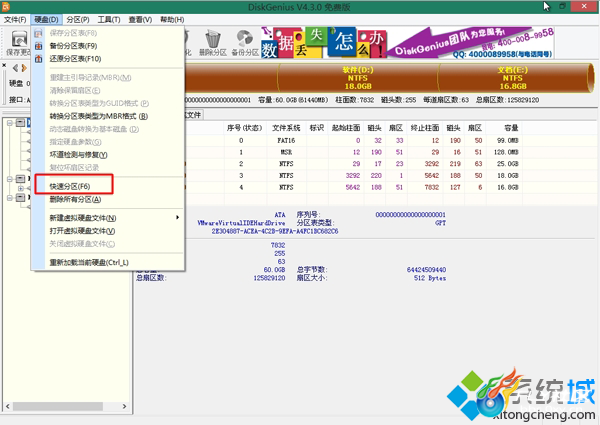Click the Backup Partition (备份分区) toolbar icon
The image size is (600, 425).
[x=245, y=43]
